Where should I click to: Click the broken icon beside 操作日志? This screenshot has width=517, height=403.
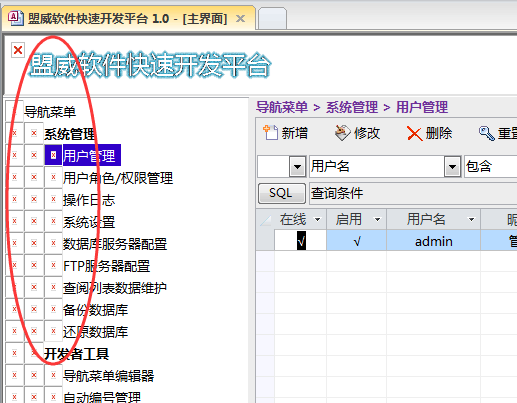click(53, 199)
